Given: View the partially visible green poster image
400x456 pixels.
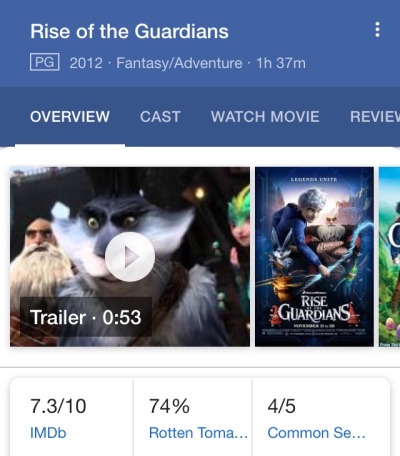Looking at the screenshot, I should (x=389, y=257).
